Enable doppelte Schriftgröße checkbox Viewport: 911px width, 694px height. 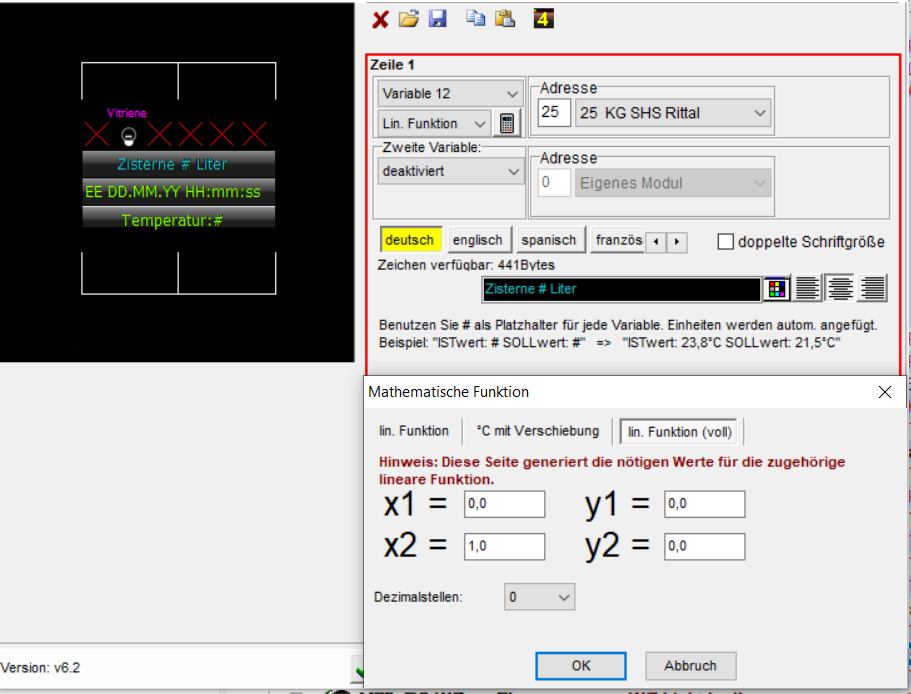(x=726, y=241)
